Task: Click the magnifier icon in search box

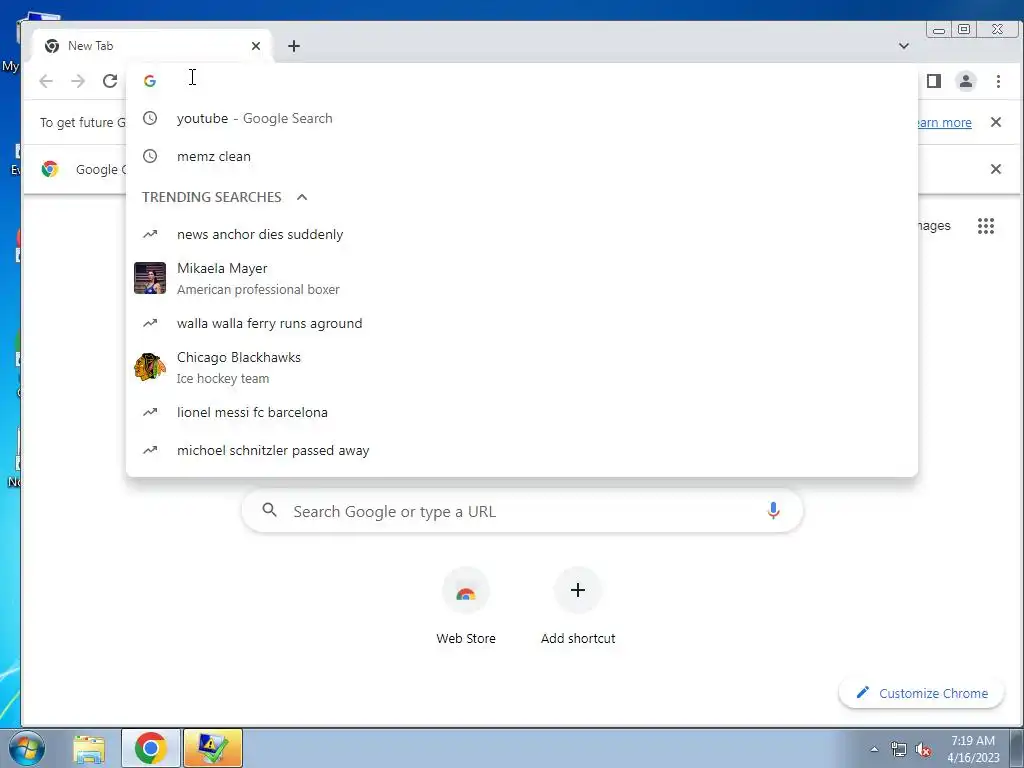Action: tap(269, 510)
